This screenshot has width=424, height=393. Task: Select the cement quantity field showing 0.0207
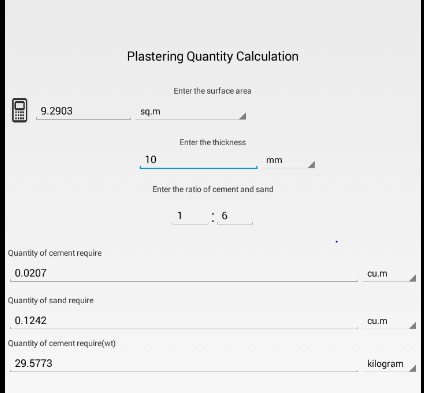184,273
